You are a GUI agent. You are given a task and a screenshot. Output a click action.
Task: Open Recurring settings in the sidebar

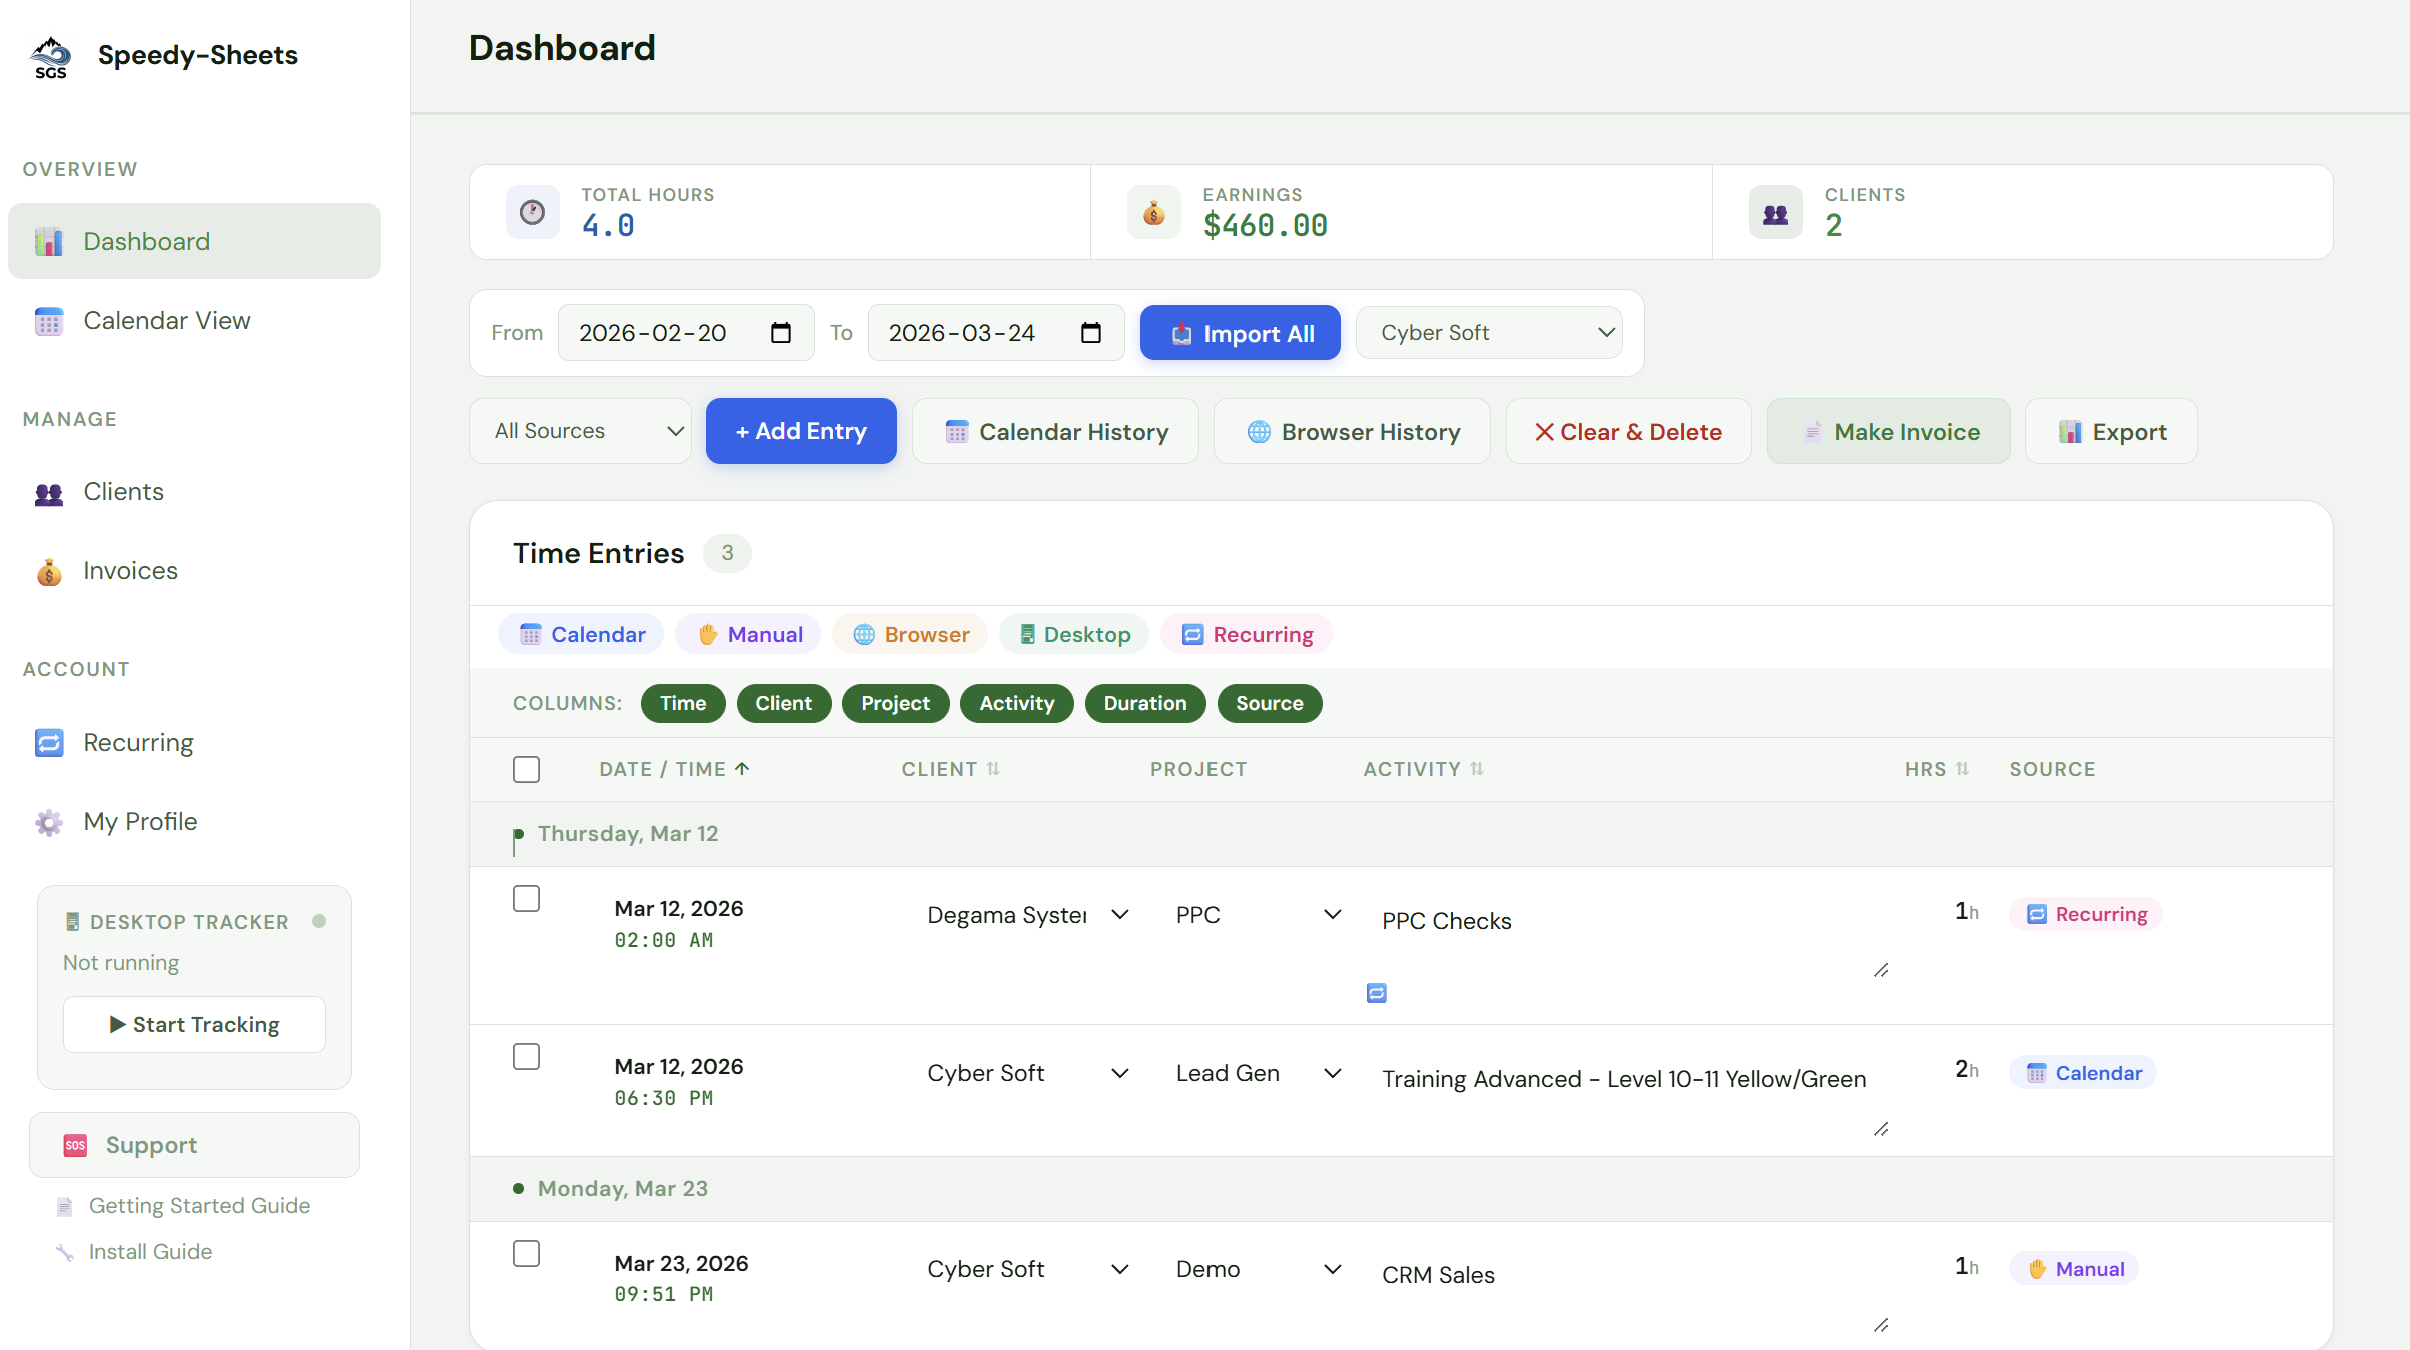(x=137, y=742)
